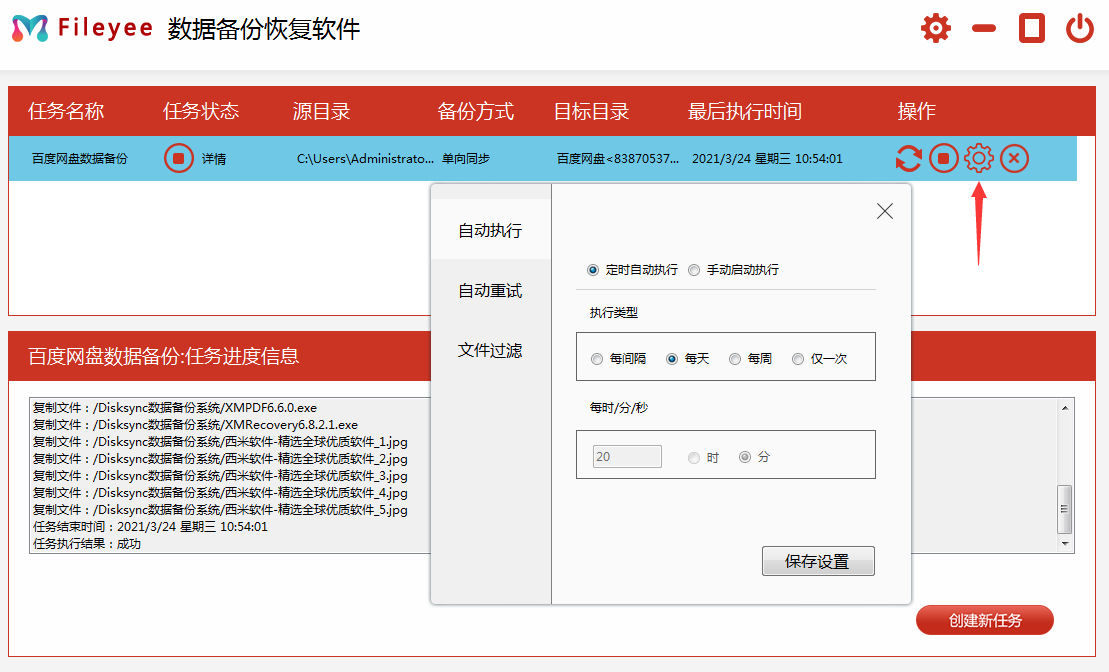
Task: Switch to 自动重试 tab
Action: [x=490, y=291]
